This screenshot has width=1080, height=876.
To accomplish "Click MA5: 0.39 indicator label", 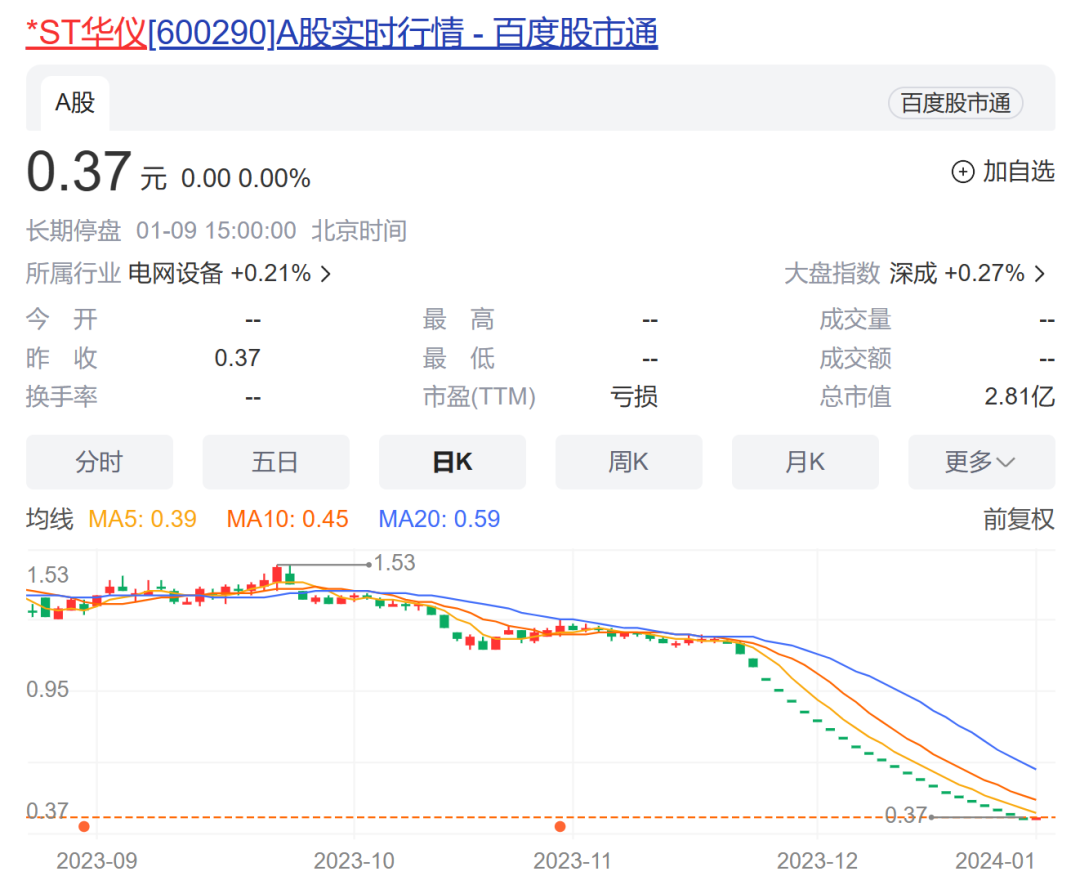I will [143, 519].
